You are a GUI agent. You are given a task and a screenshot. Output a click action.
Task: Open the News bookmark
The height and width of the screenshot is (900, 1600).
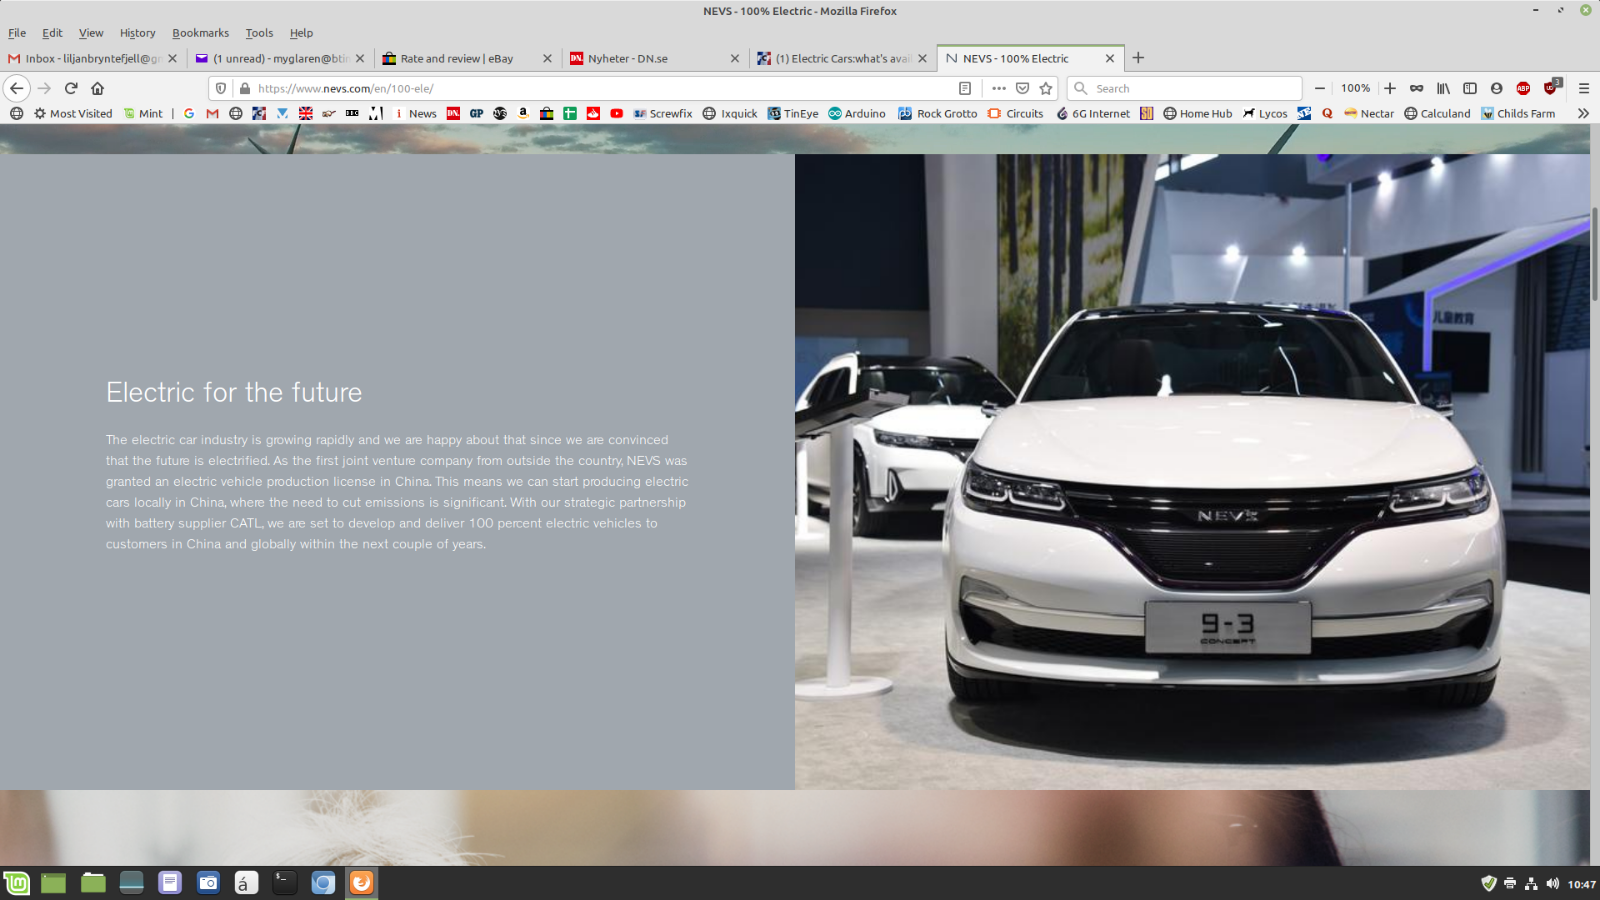(415, 113)
